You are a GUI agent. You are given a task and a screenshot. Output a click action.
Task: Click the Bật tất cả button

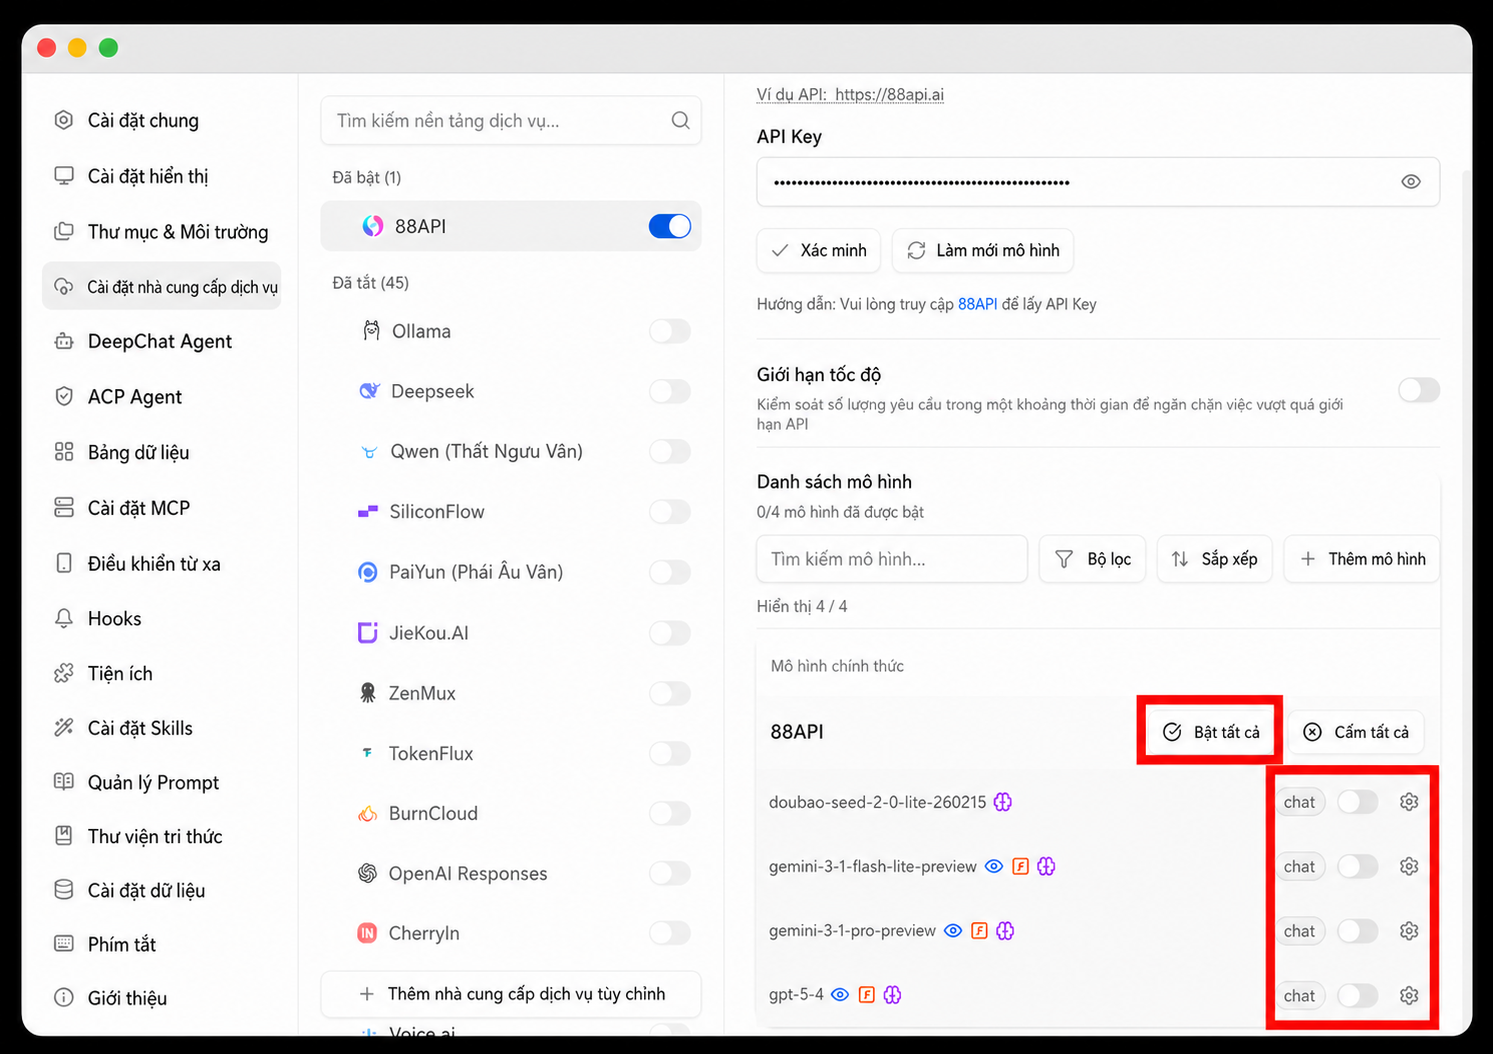click(x=1212, y=732)
